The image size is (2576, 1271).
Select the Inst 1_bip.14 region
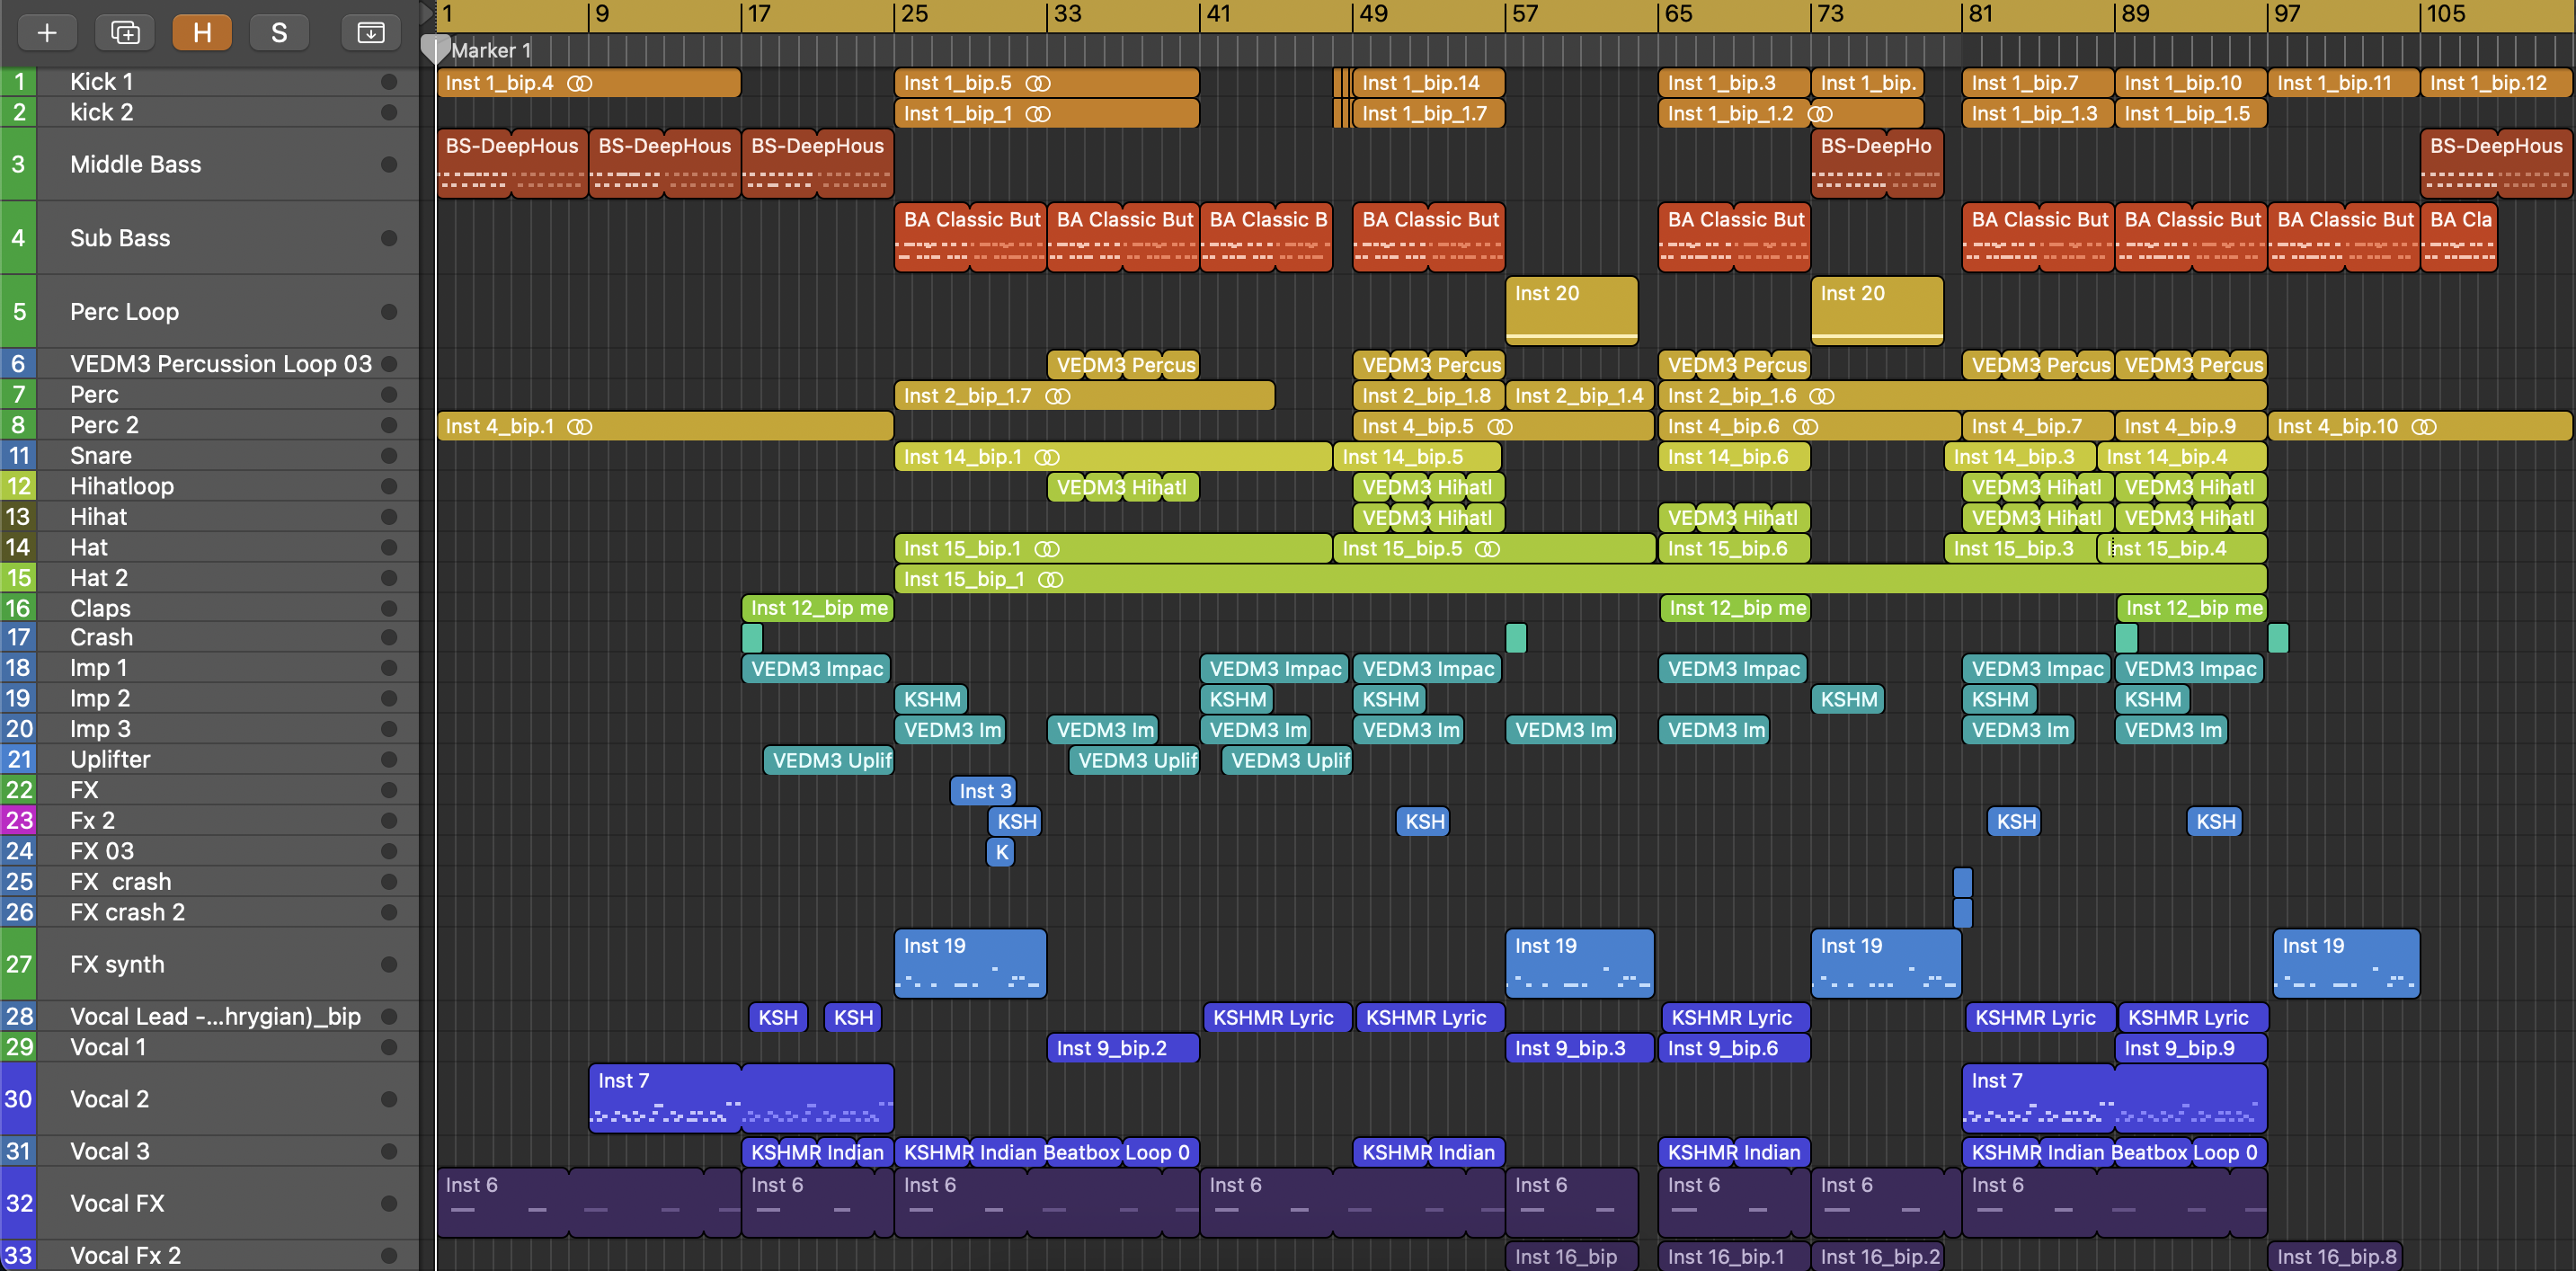[1428, 83]
